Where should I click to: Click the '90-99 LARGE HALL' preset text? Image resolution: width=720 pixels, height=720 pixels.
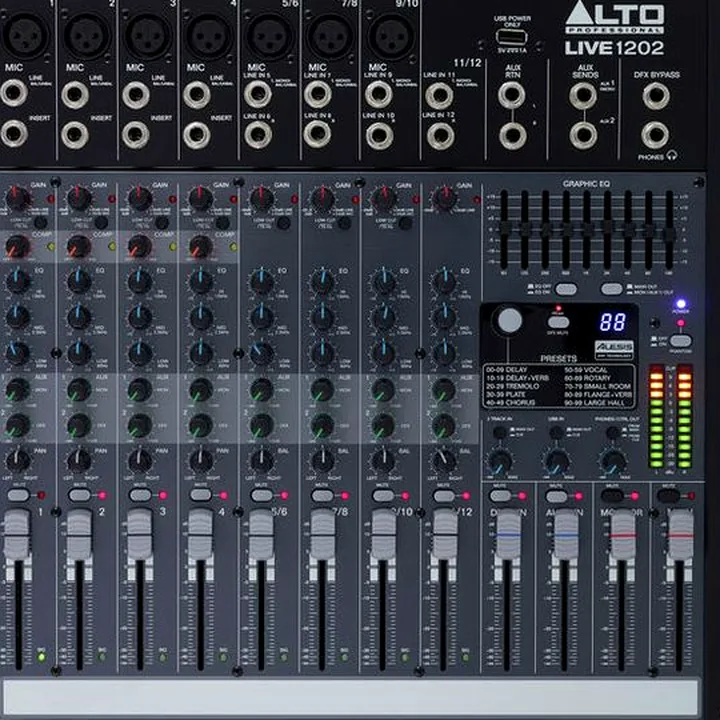pos(594,403)
